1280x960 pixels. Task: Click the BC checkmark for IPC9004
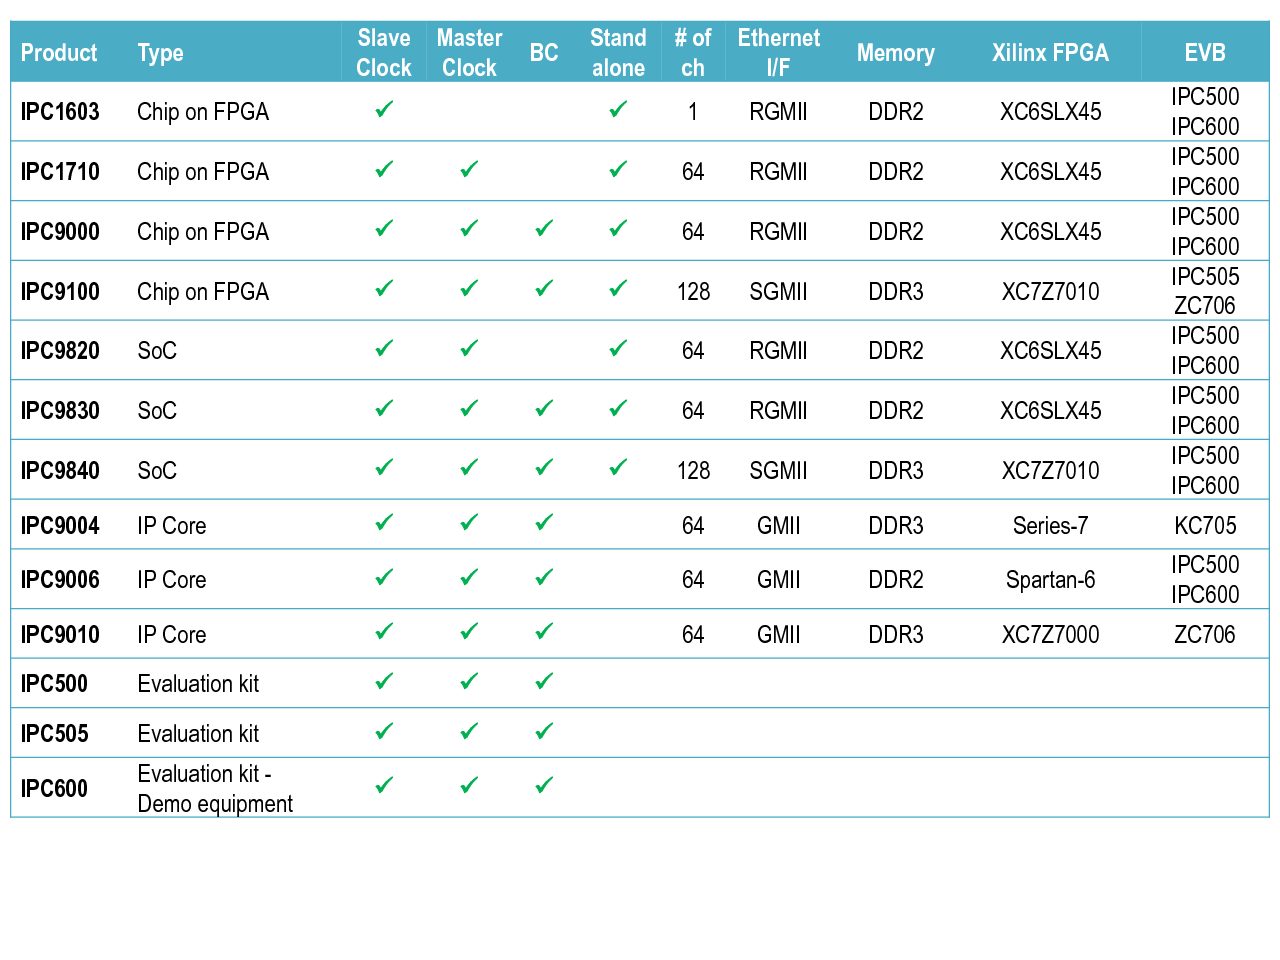click(x=544, y=522)
